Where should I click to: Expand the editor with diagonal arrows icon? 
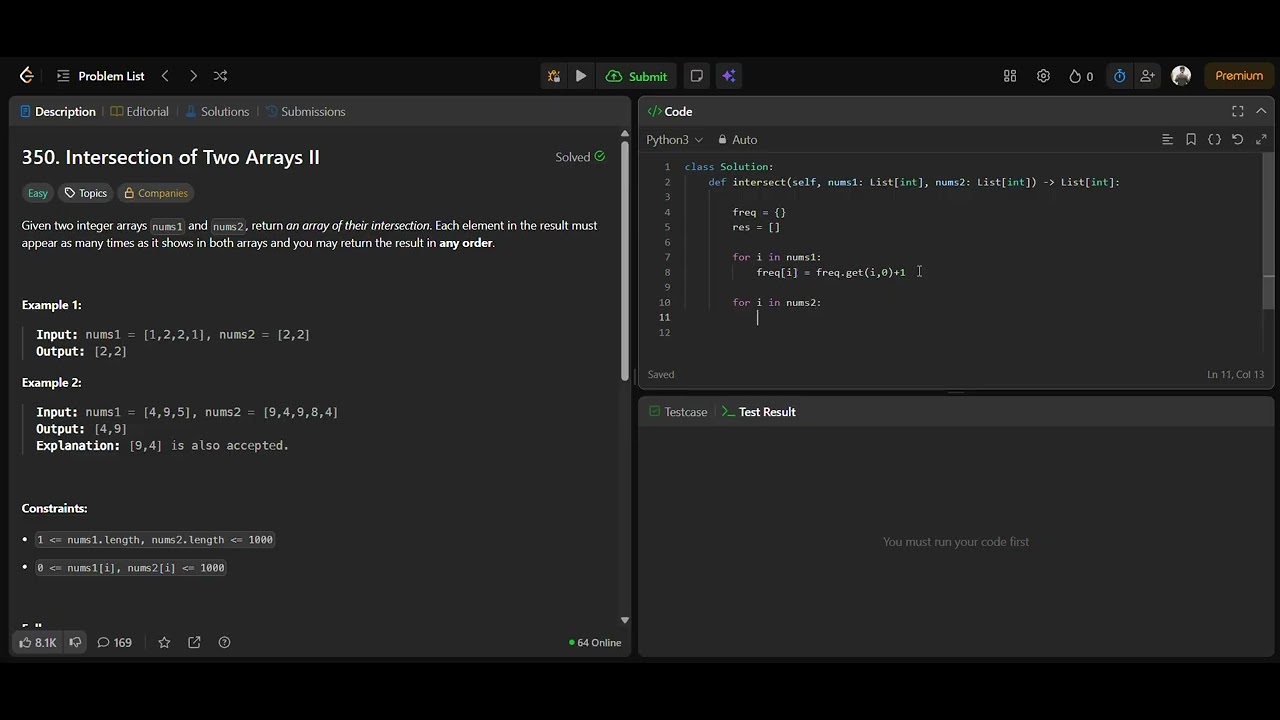(x=1261, y=140)
